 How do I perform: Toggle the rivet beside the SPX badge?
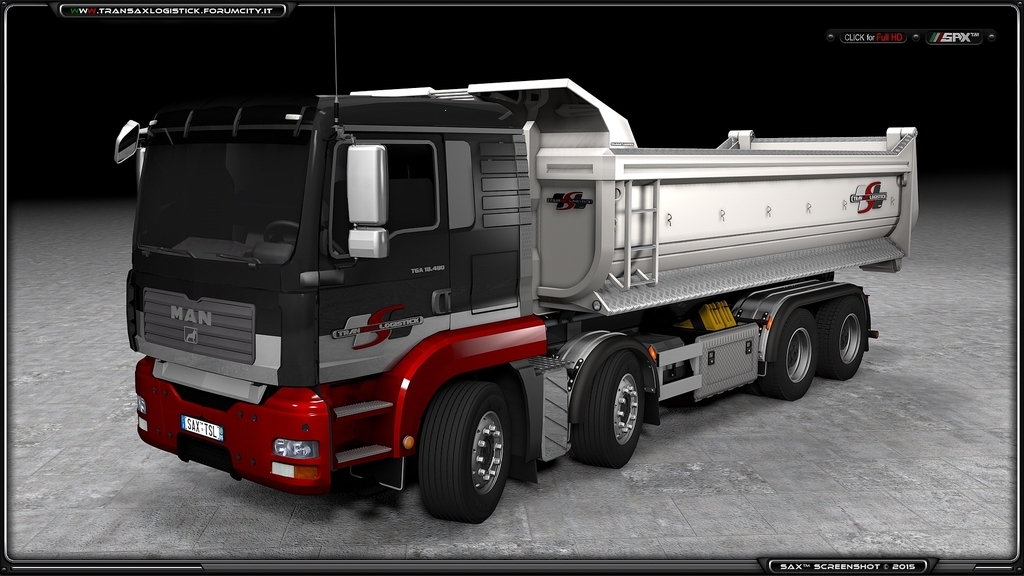[991, 37]
